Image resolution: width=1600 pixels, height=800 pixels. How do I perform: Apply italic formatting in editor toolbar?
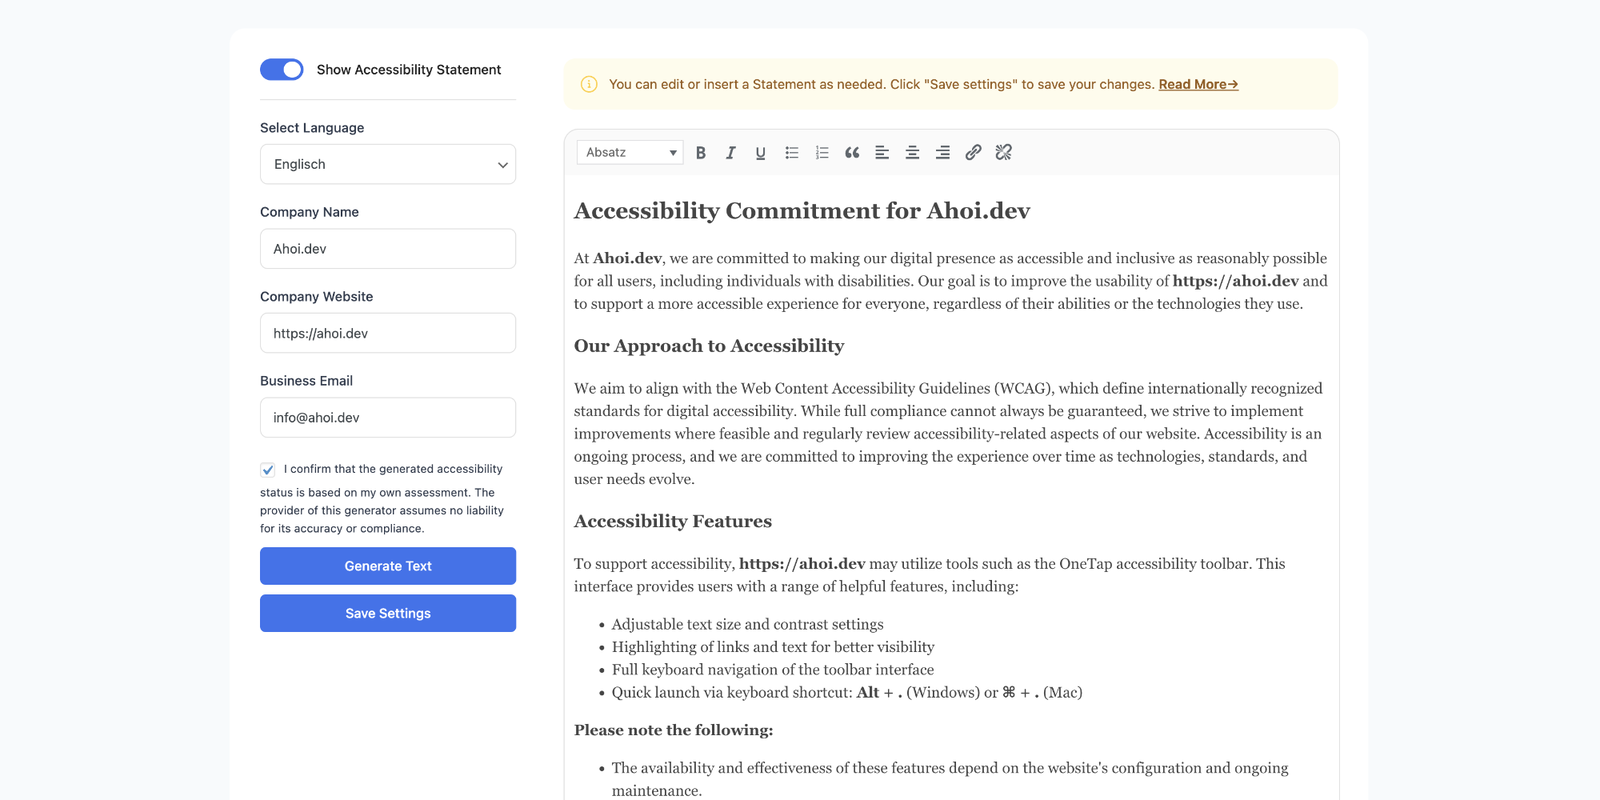click(731, 153)
